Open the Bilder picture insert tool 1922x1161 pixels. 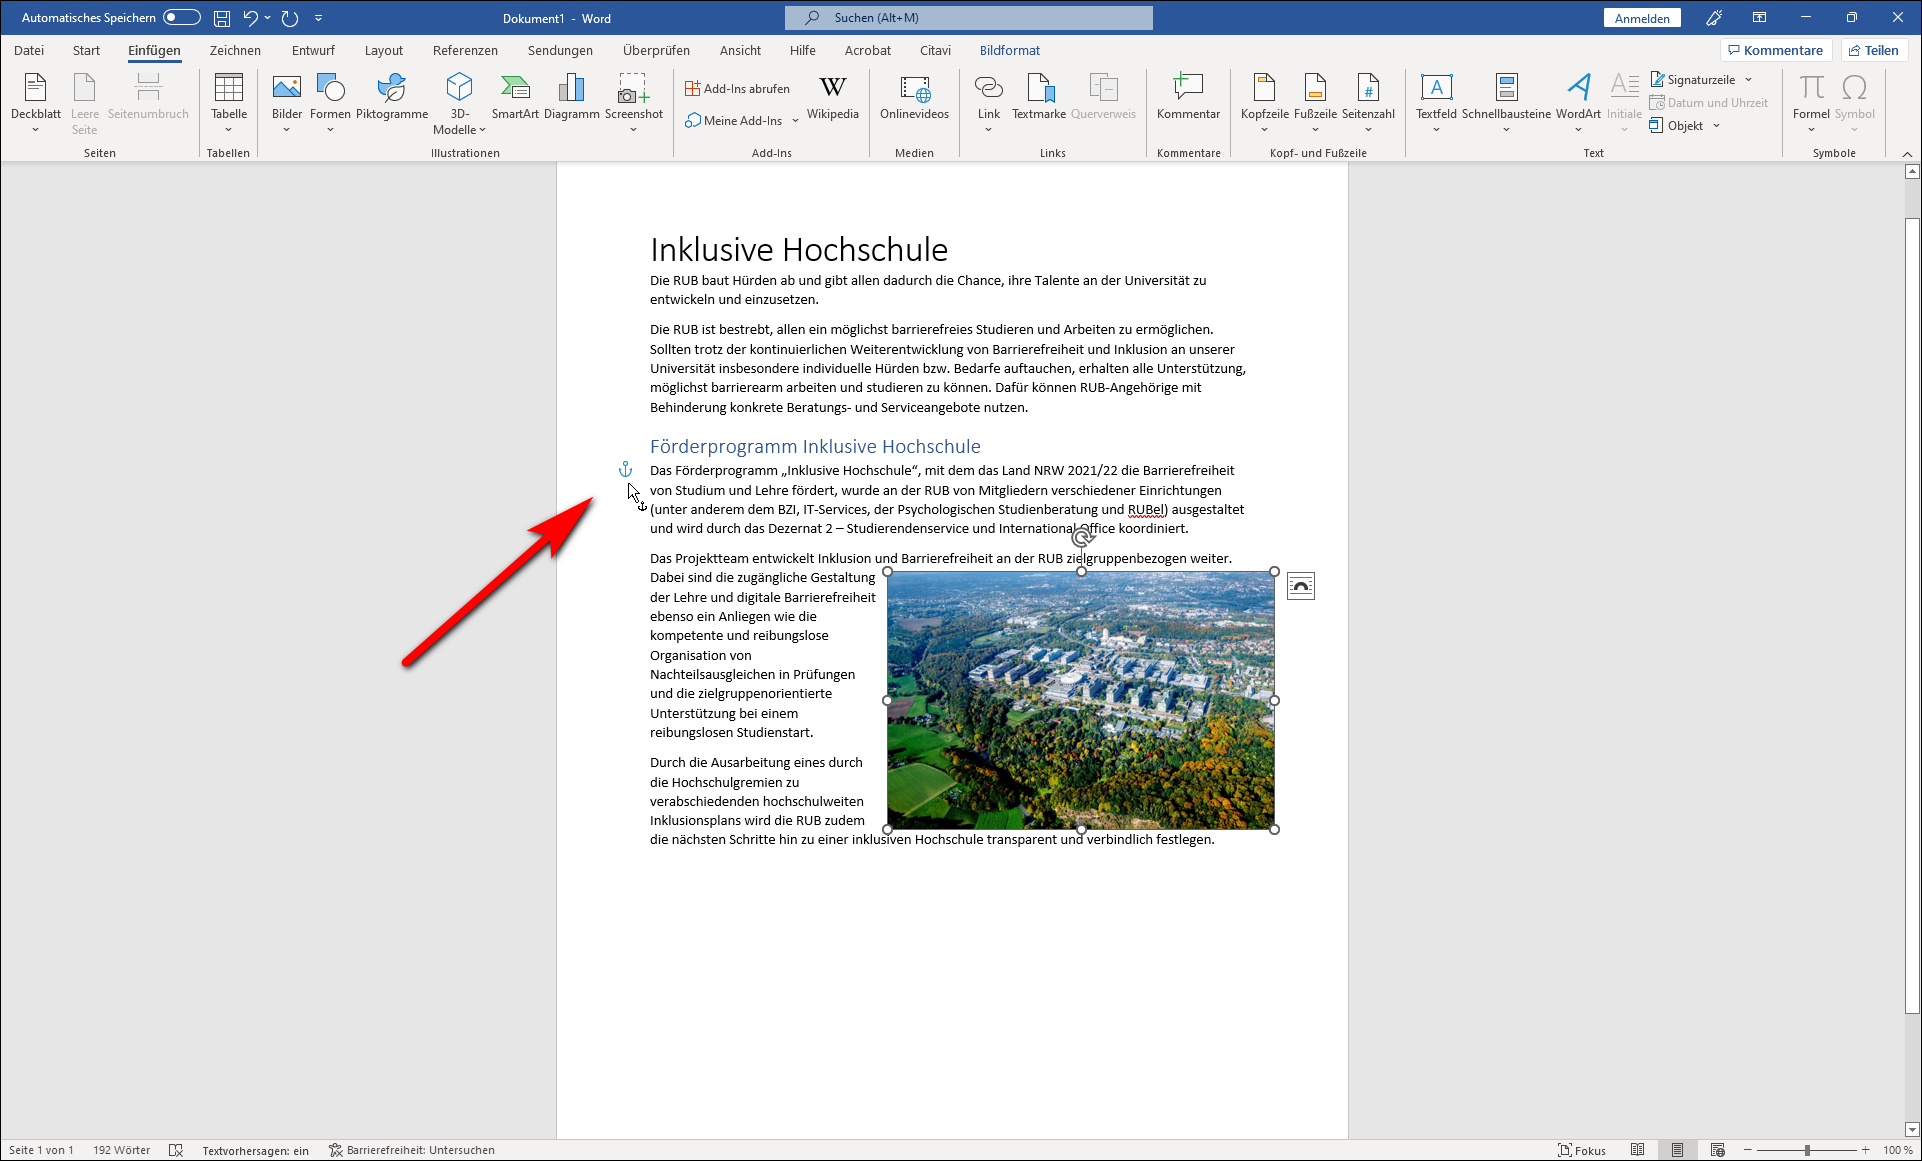point(287,103)
